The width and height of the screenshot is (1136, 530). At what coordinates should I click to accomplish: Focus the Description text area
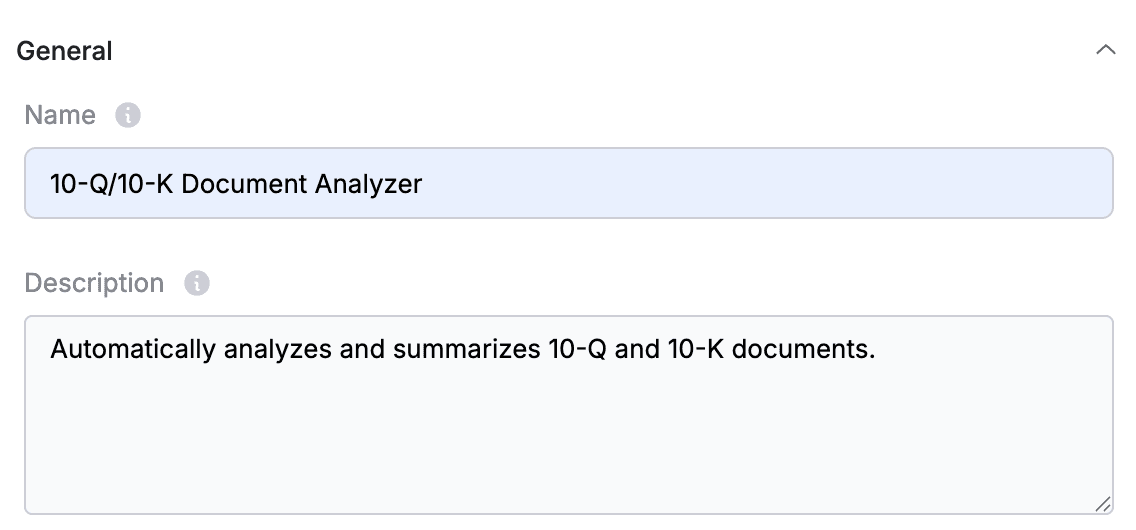[569, 415]
